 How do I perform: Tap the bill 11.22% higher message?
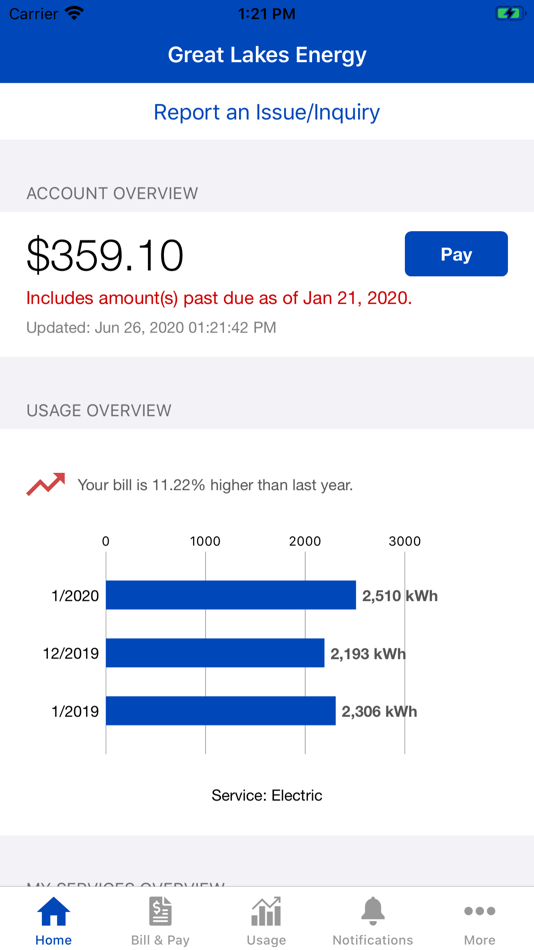215,485
